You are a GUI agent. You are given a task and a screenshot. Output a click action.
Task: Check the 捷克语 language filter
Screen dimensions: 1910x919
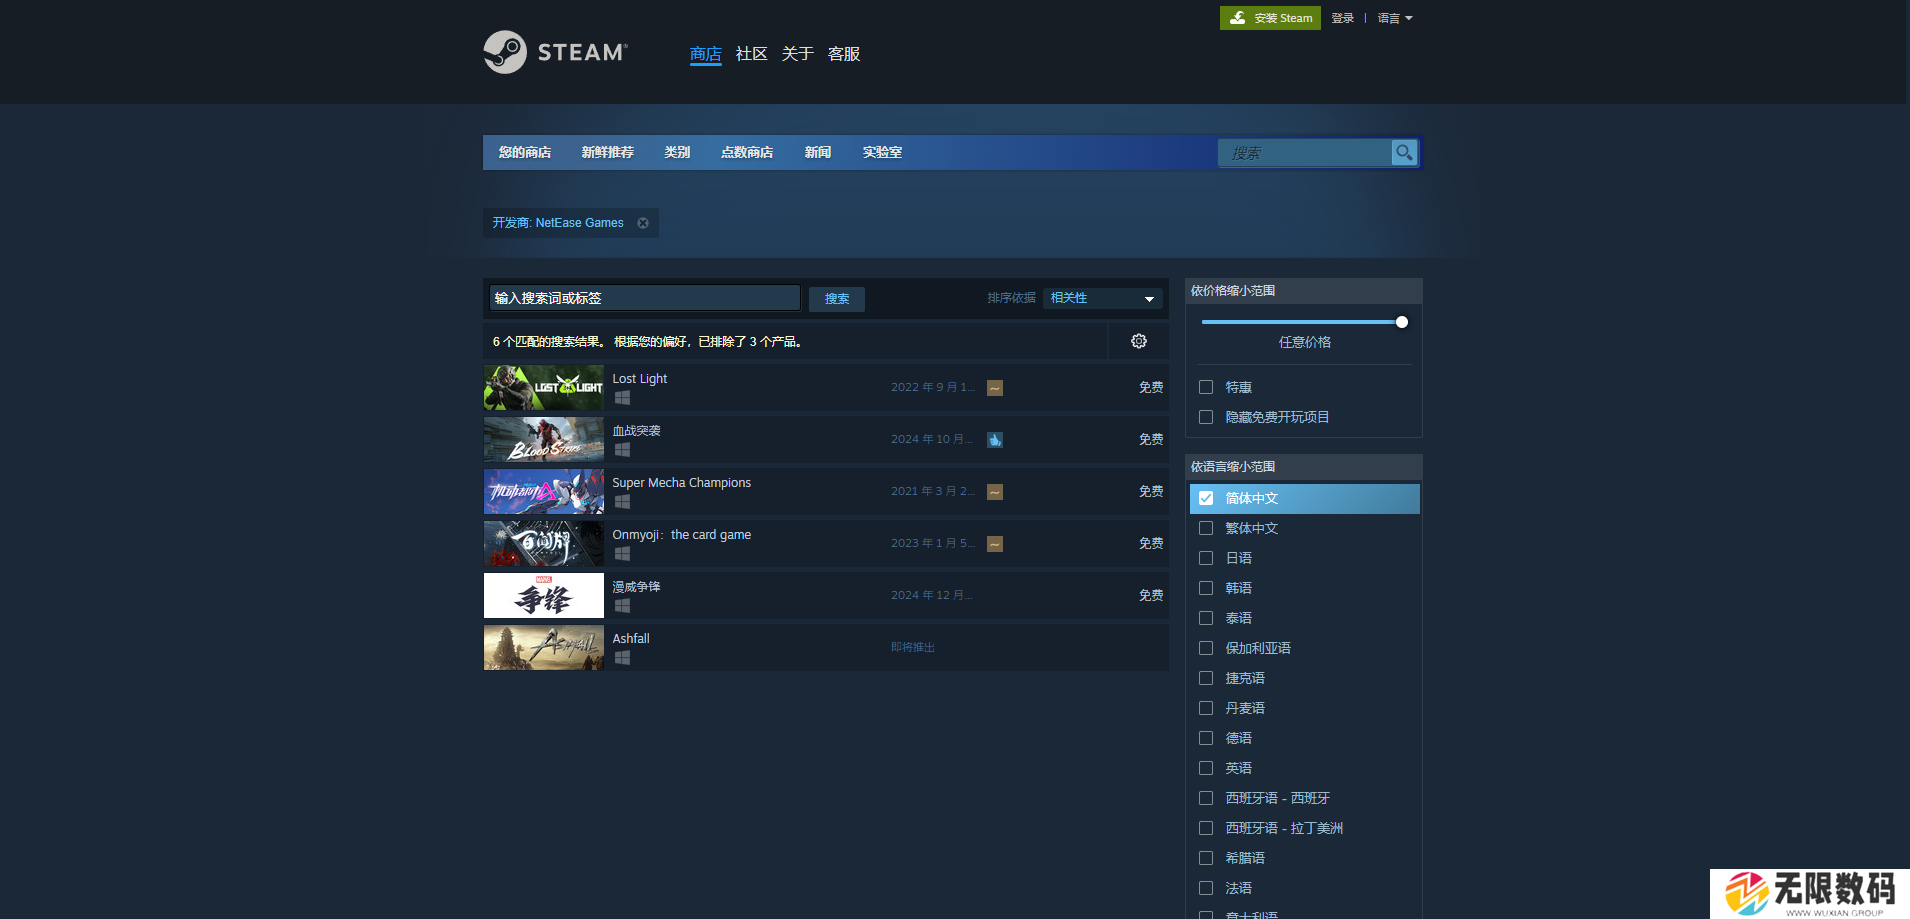[x=1206, y=678]
